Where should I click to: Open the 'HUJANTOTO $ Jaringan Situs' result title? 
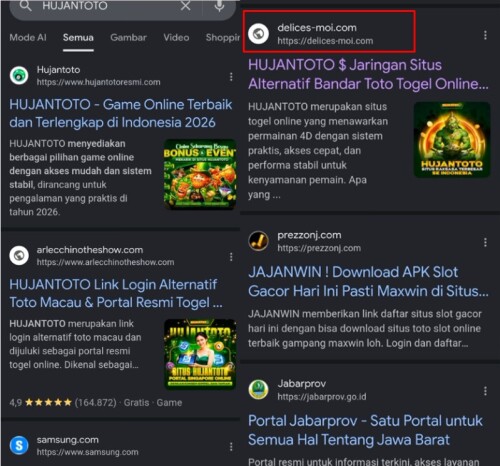tap(368, 74)
